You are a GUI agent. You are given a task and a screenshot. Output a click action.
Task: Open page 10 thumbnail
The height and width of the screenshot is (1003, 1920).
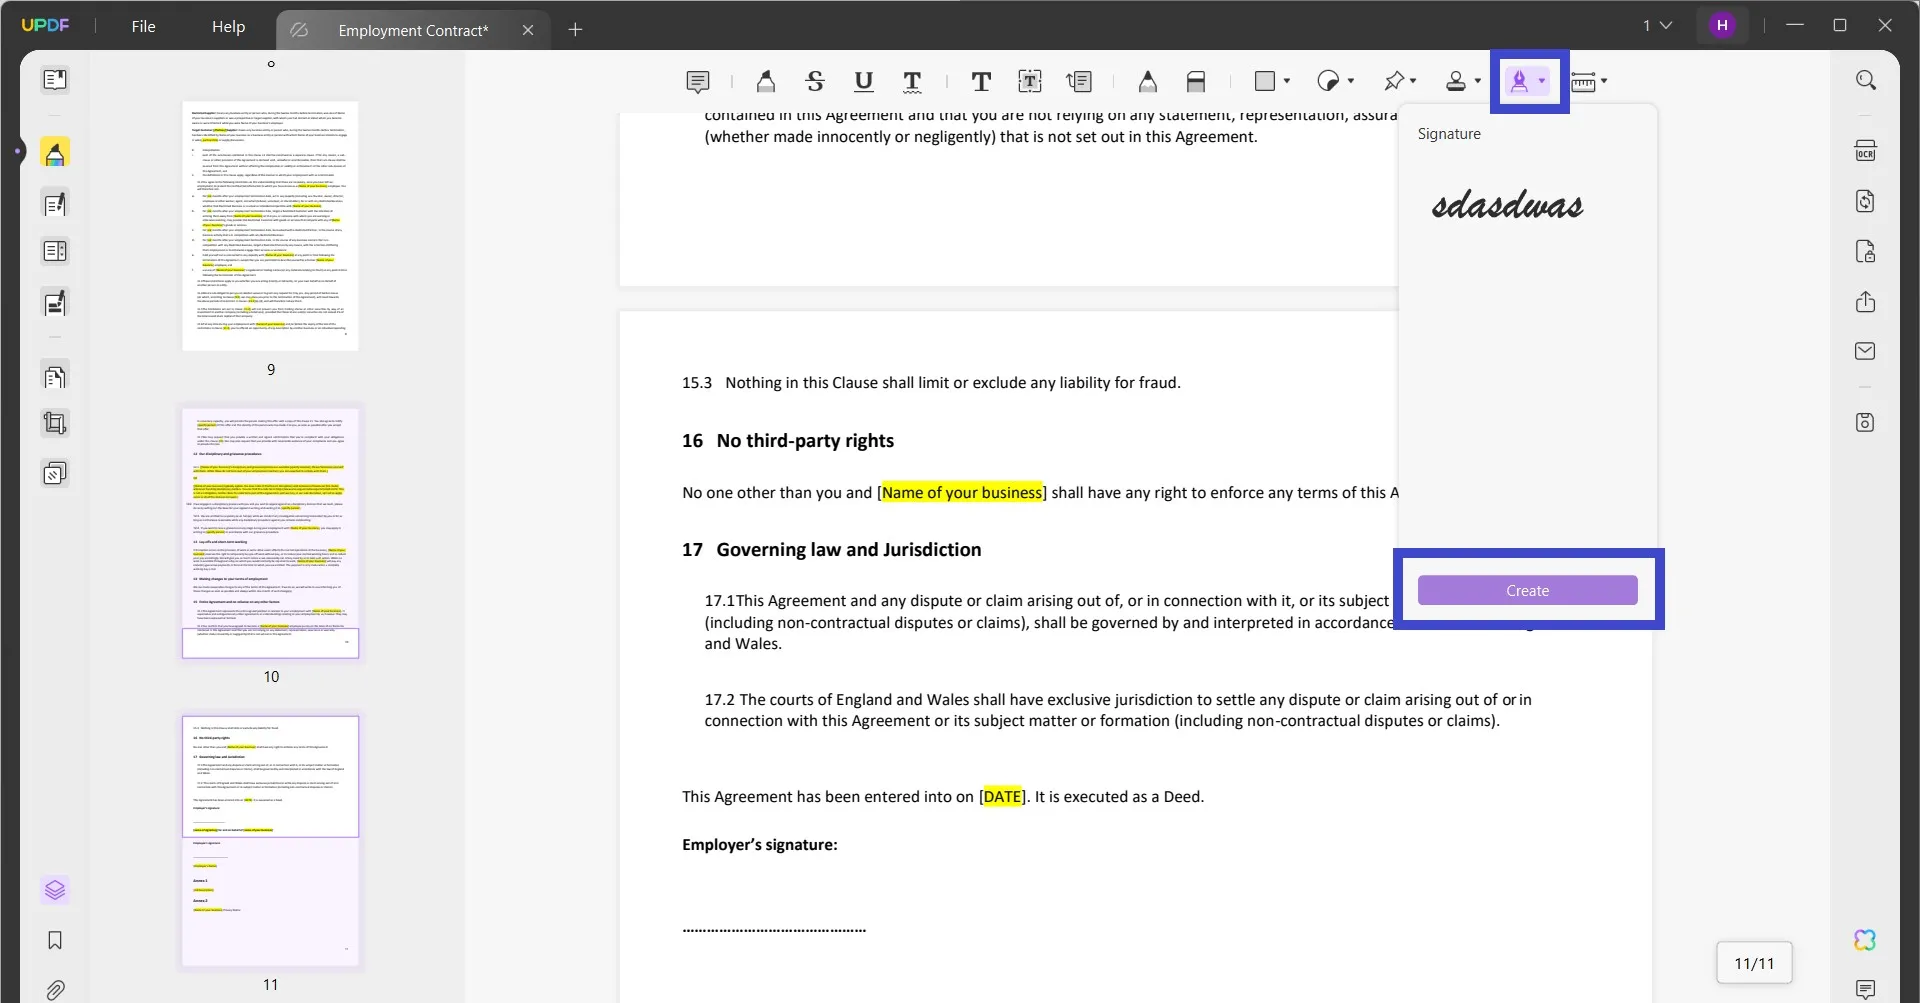(270, 533)
